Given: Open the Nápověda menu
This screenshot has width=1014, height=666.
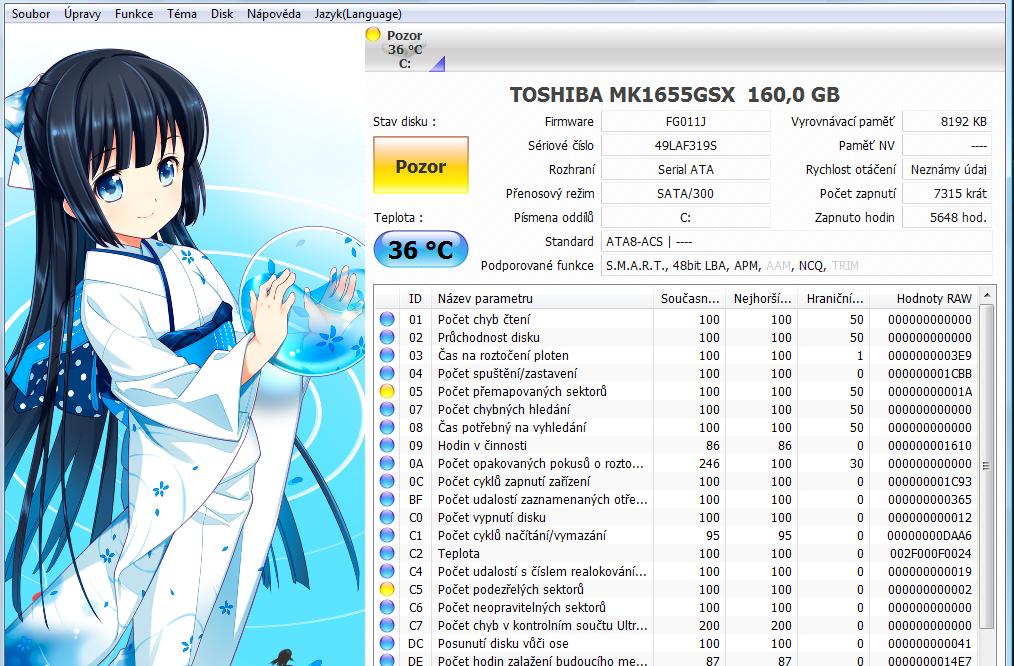Looking at the screenshot, I should tap(274, 14).
